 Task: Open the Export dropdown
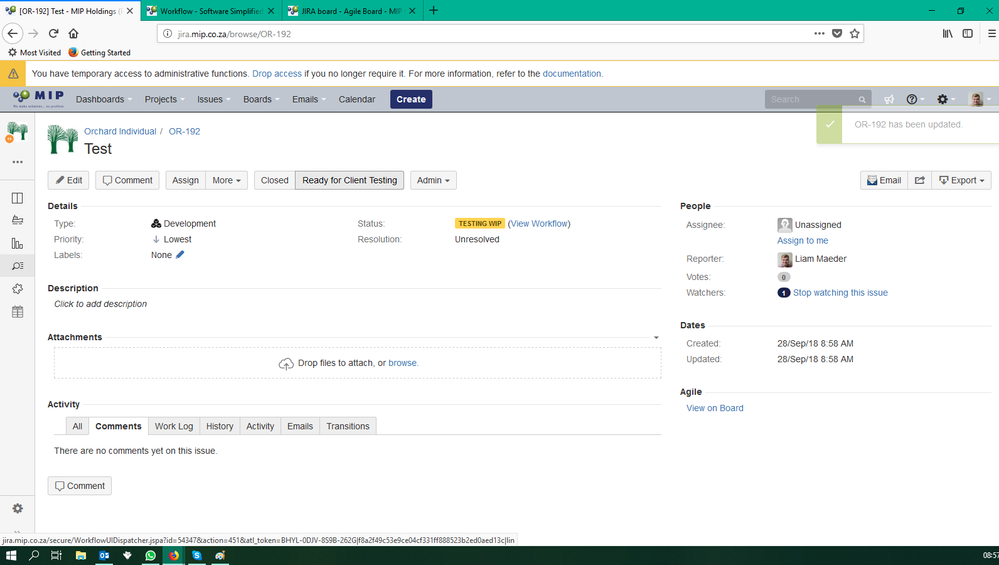tap(961, 180)
